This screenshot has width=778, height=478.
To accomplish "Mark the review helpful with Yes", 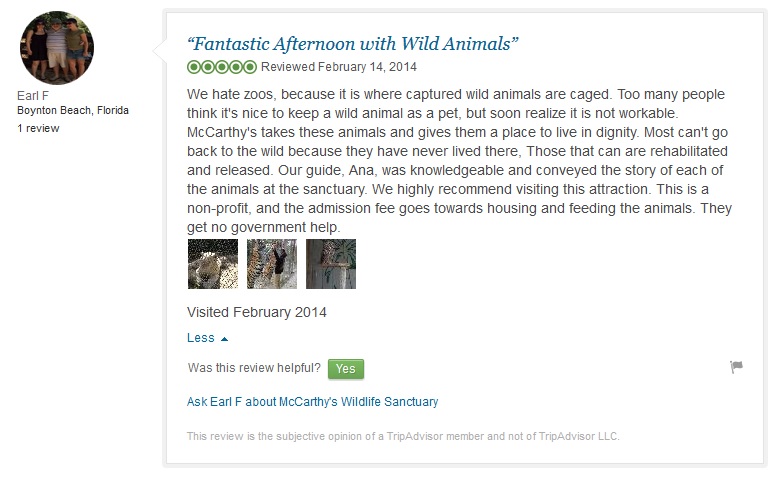I will 345,368.
